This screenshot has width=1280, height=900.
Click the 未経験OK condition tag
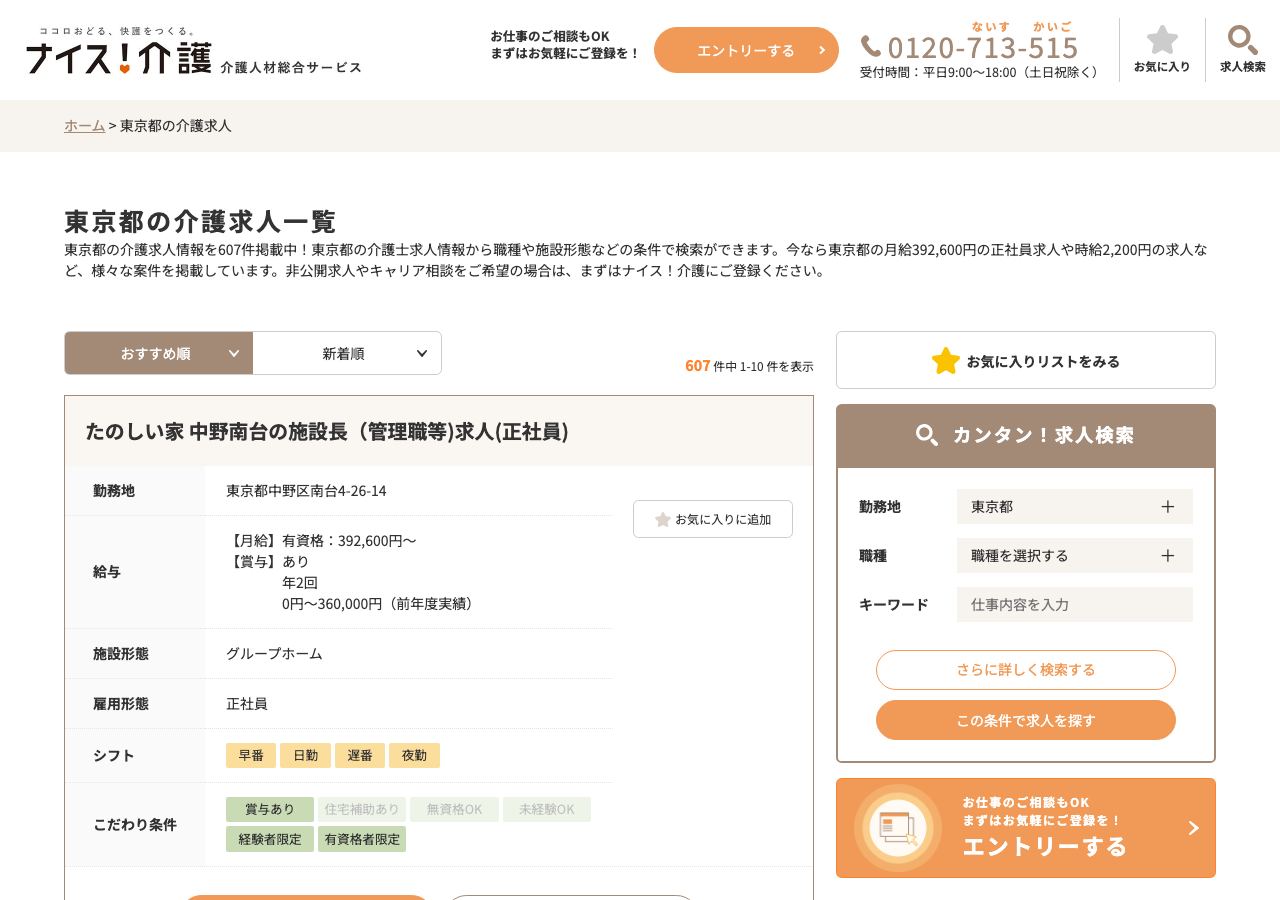547,809
